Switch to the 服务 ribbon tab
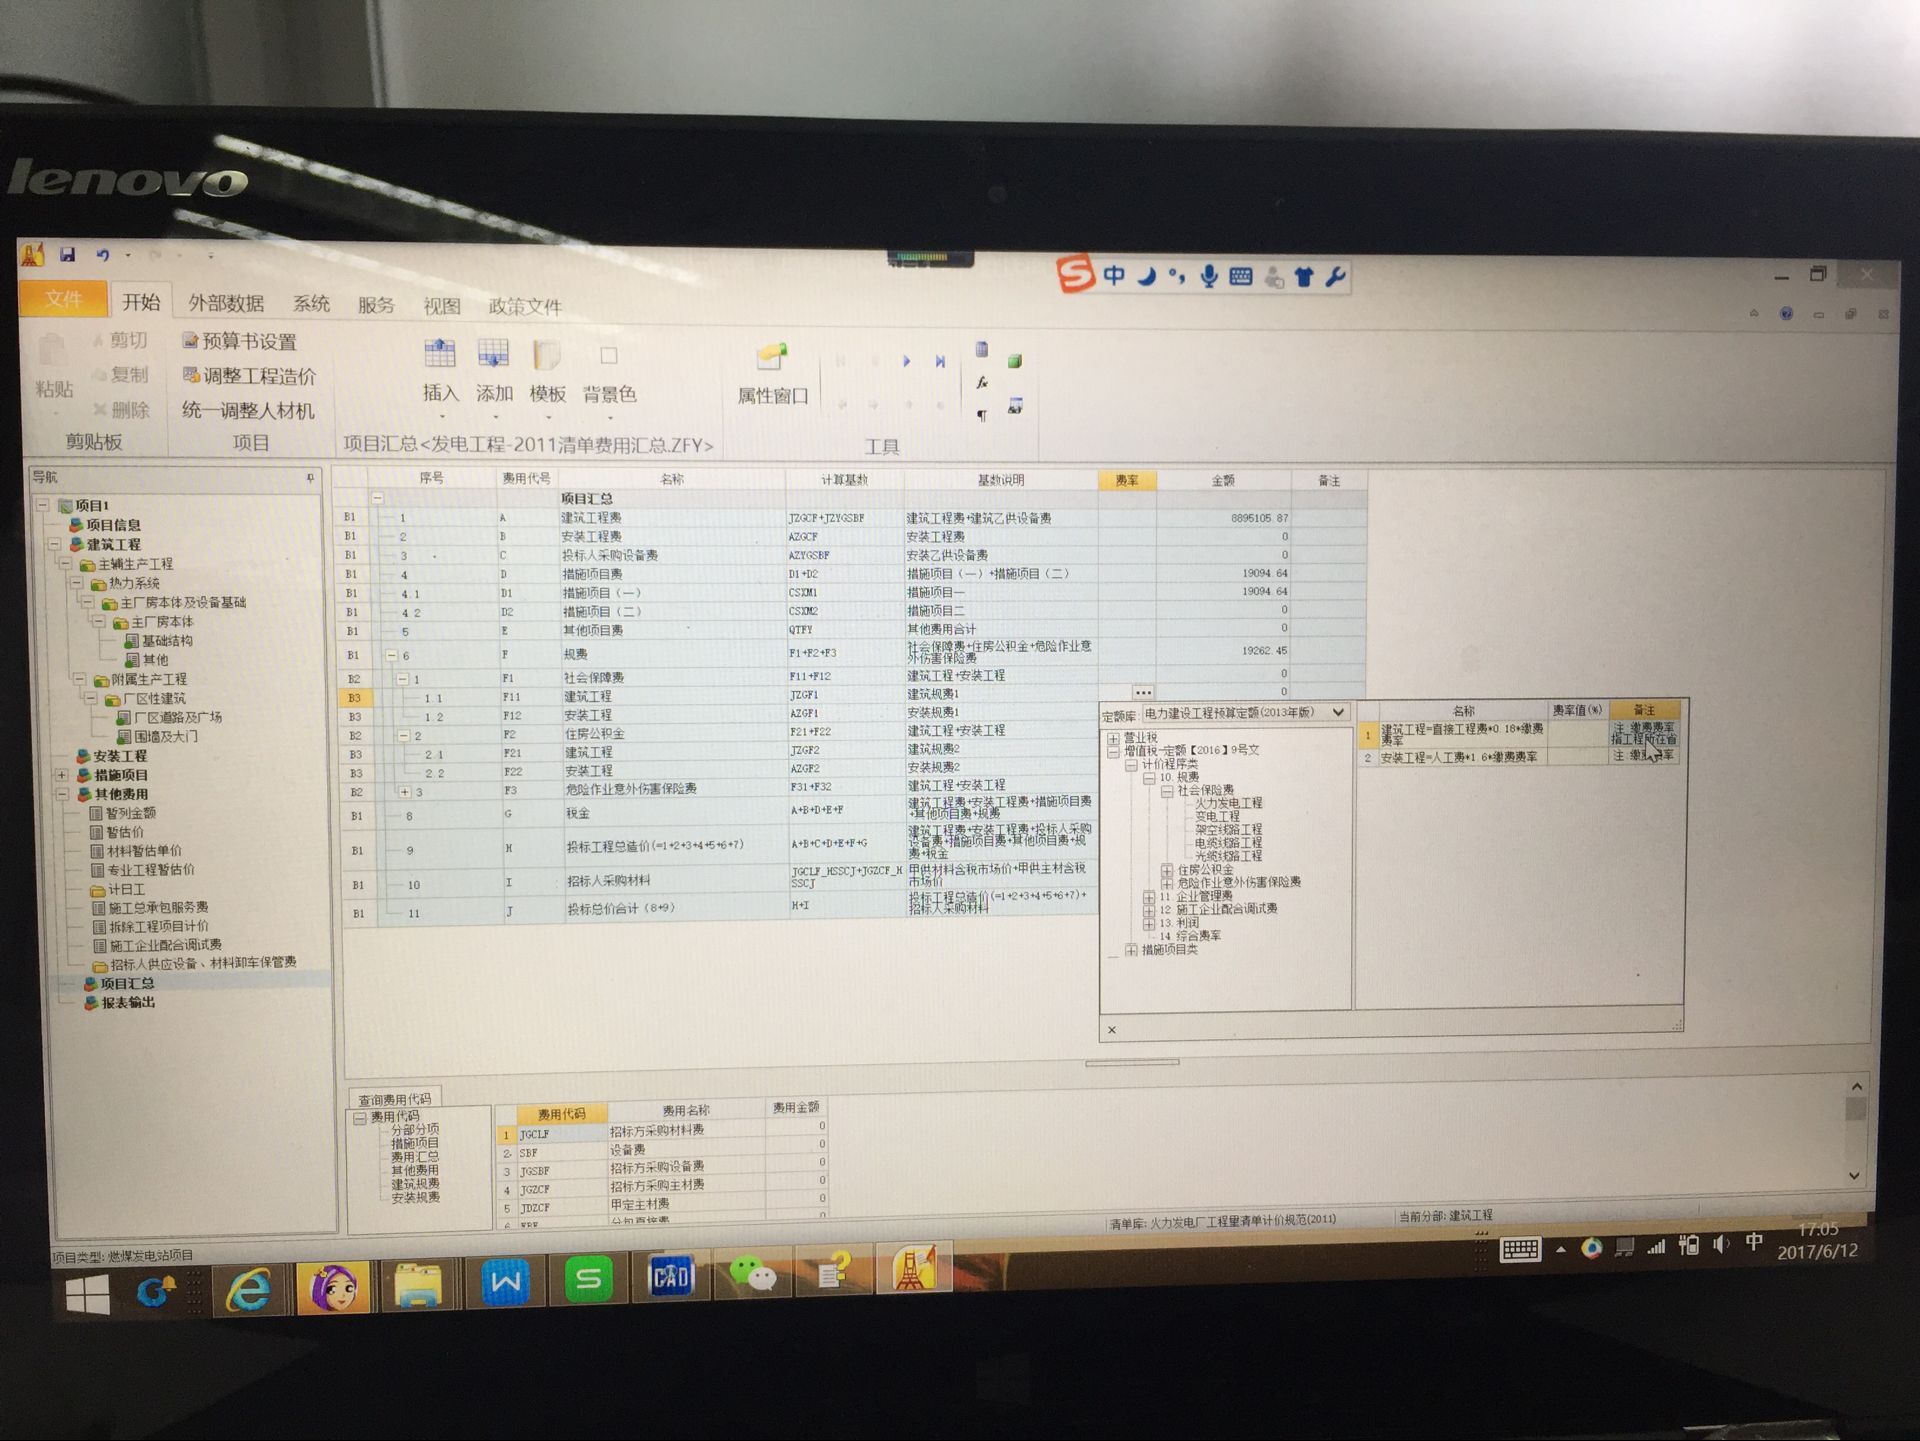 click(376, 305)
